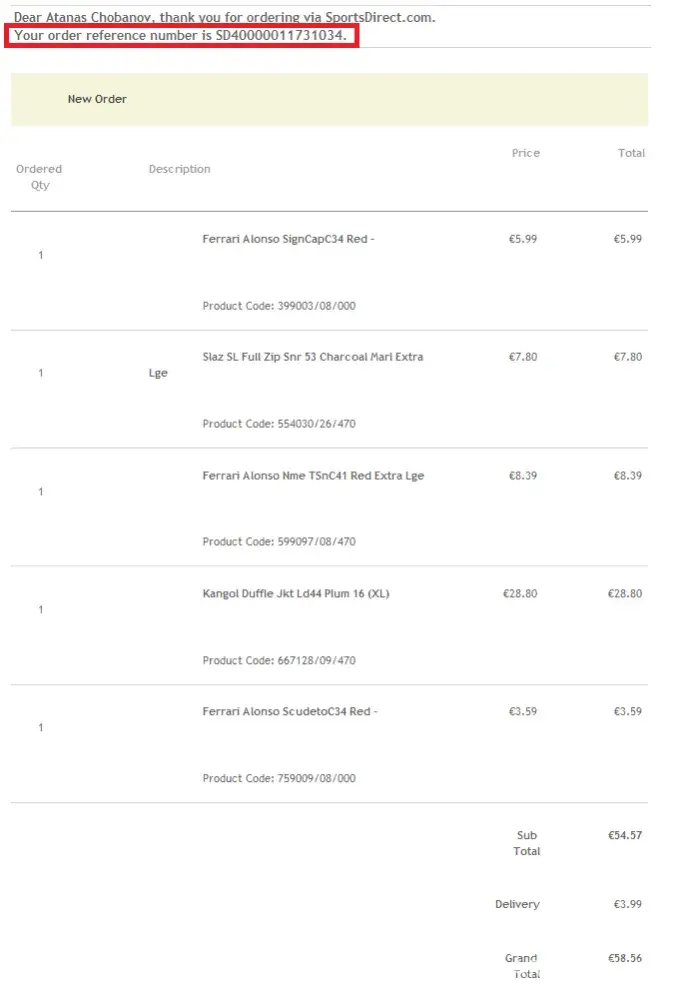Select Slaz SL Full Zip Charcoal item description
Viewport: 693px width, 1000px height.
(x=312, y=357)
